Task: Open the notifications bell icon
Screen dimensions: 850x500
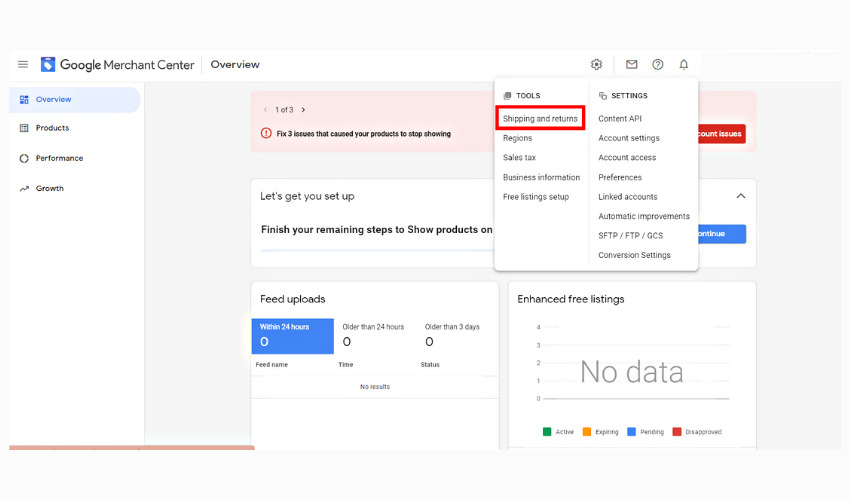Action: [x=684, y=65]
